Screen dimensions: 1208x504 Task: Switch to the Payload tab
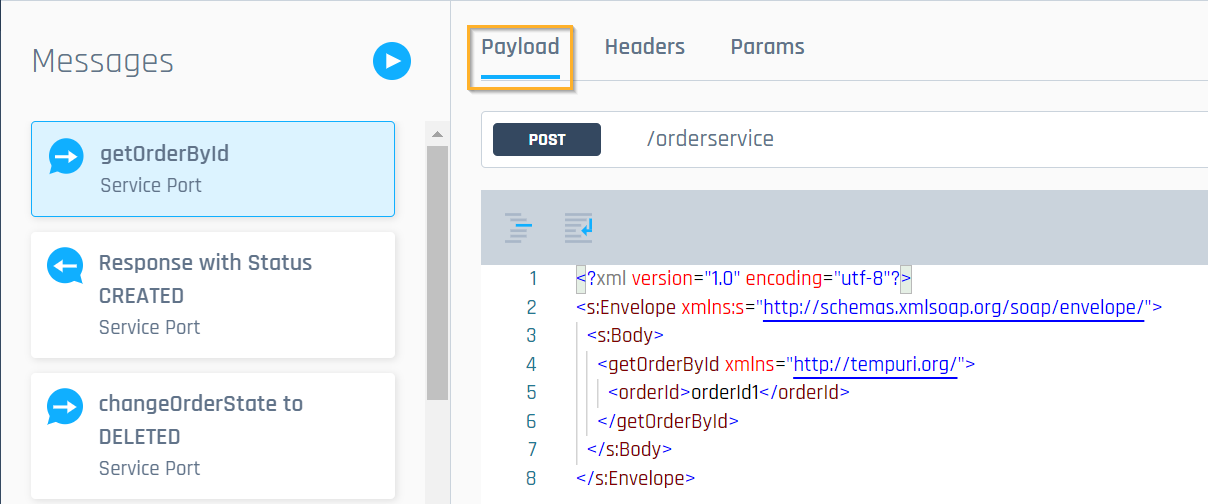(520, 47)
